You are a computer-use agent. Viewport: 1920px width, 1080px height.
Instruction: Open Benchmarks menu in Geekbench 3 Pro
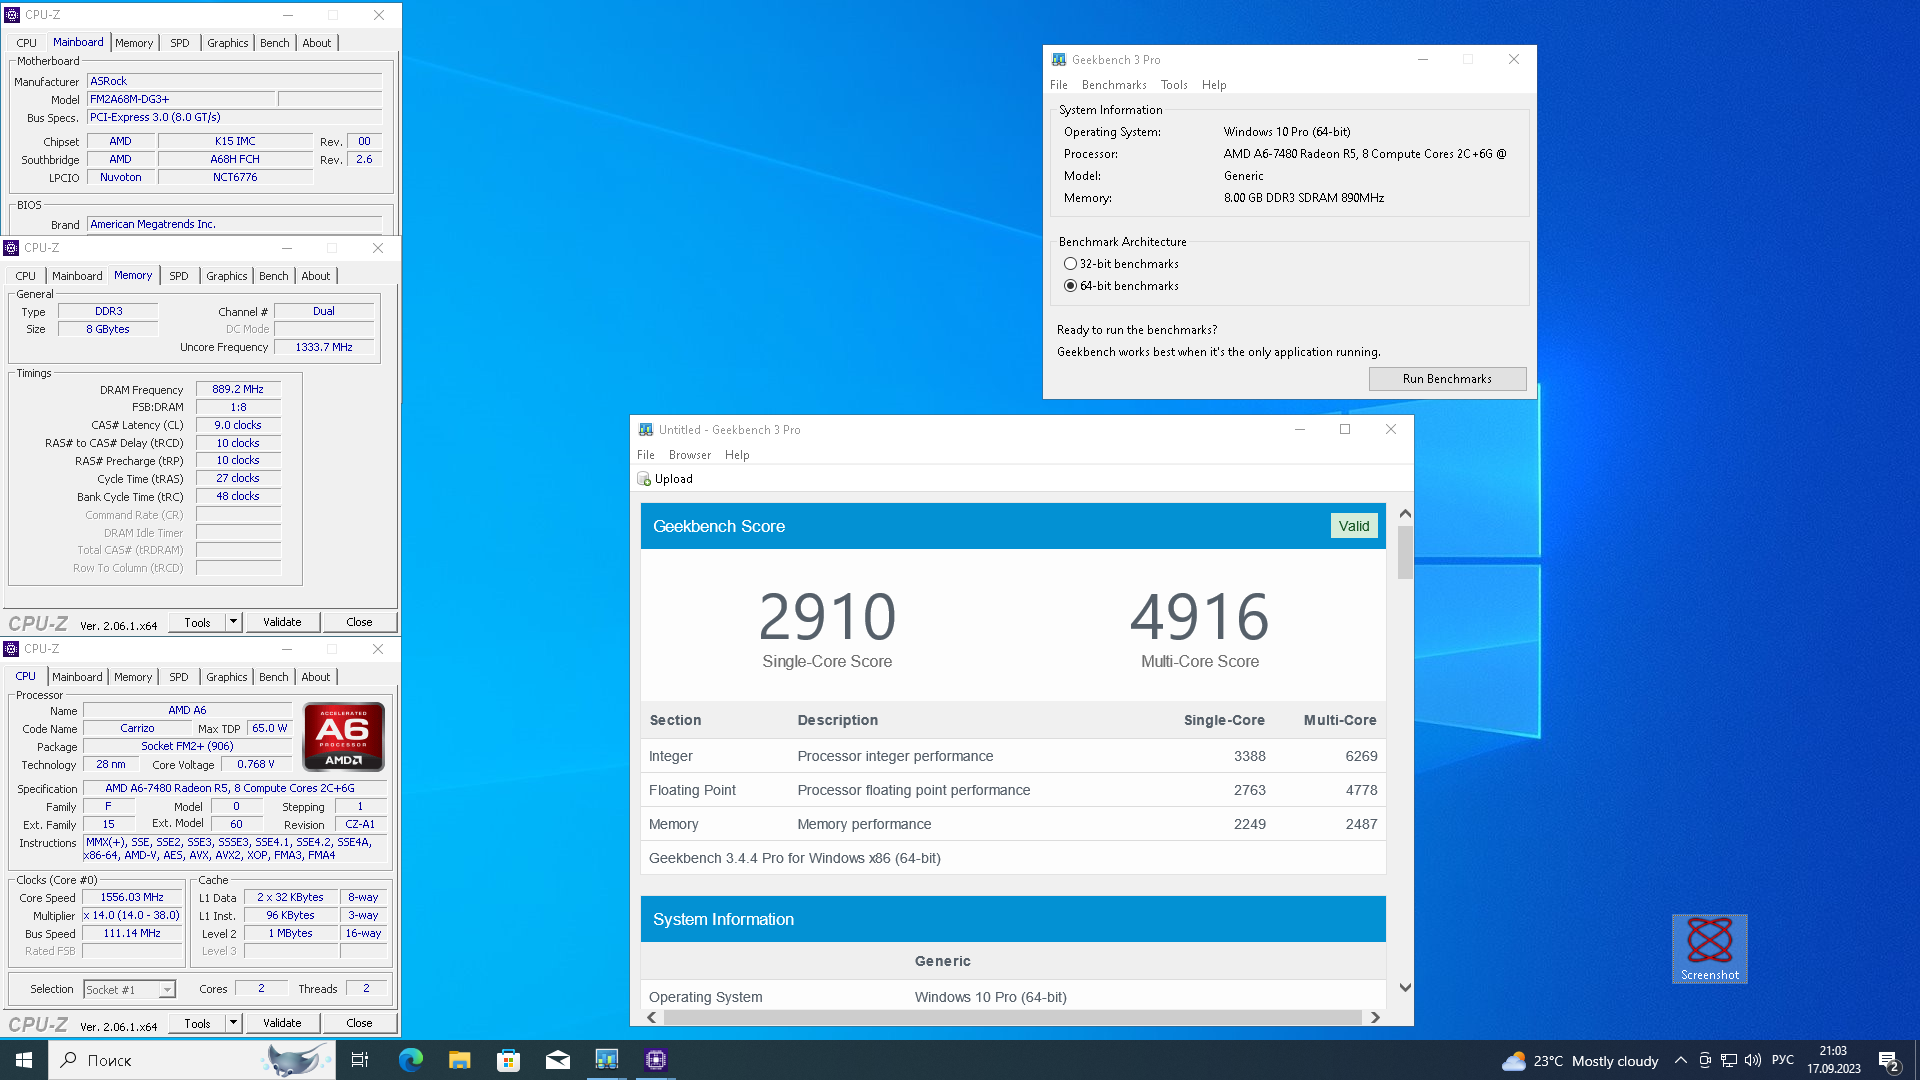(x=1114, y=85)
